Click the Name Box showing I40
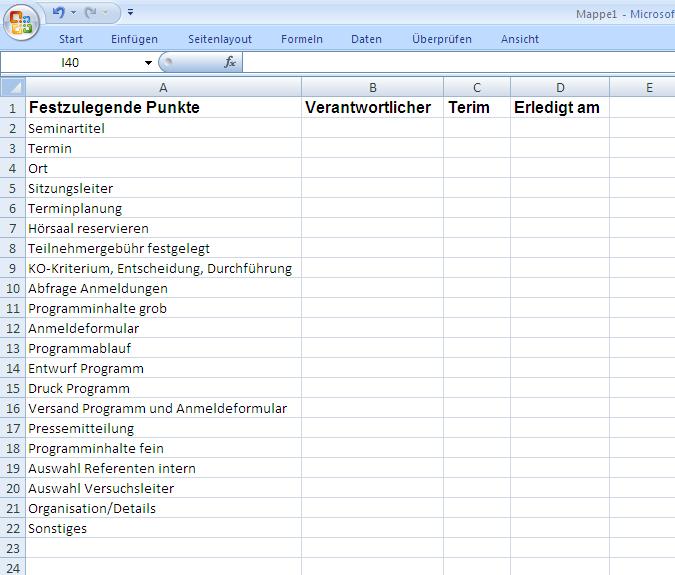Screen dimensions: 675x575 [71, 63]
